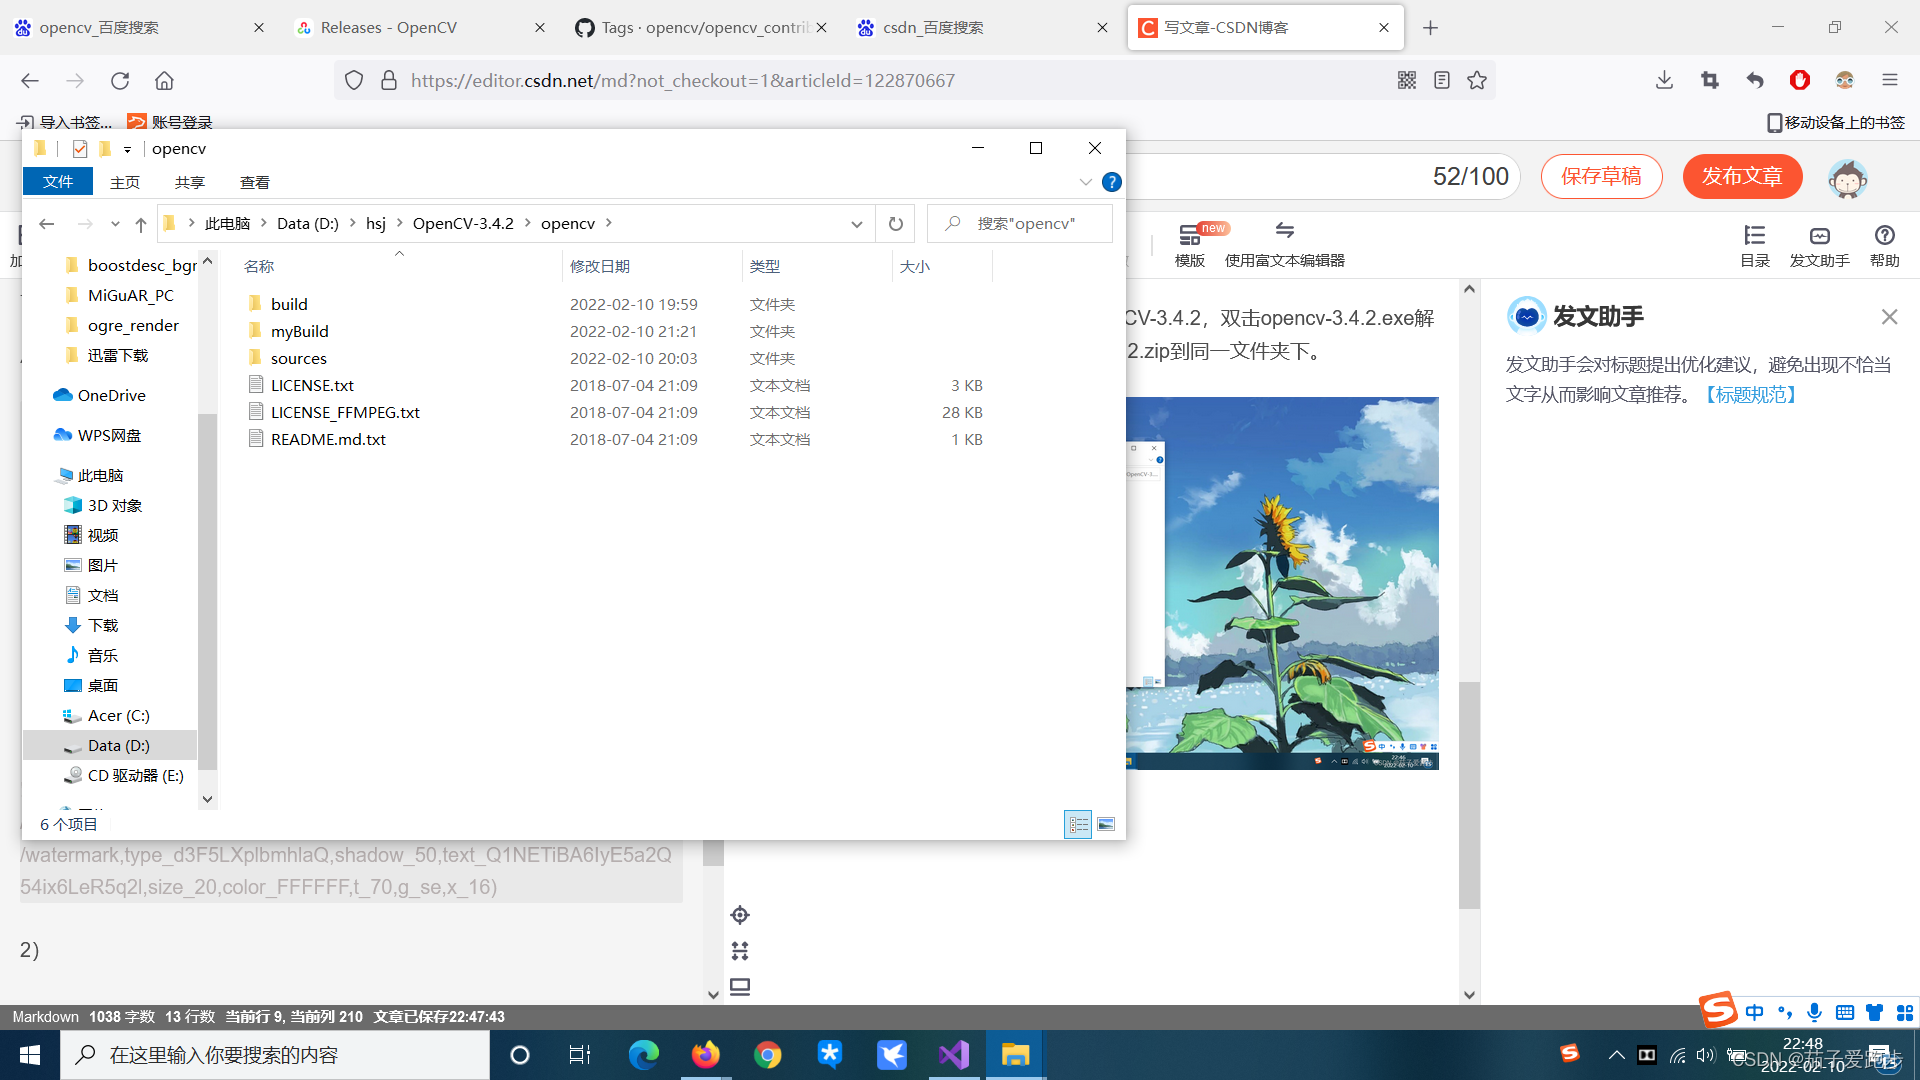
Task: Click the Explorer refresh button
Action: pos(896,224)
